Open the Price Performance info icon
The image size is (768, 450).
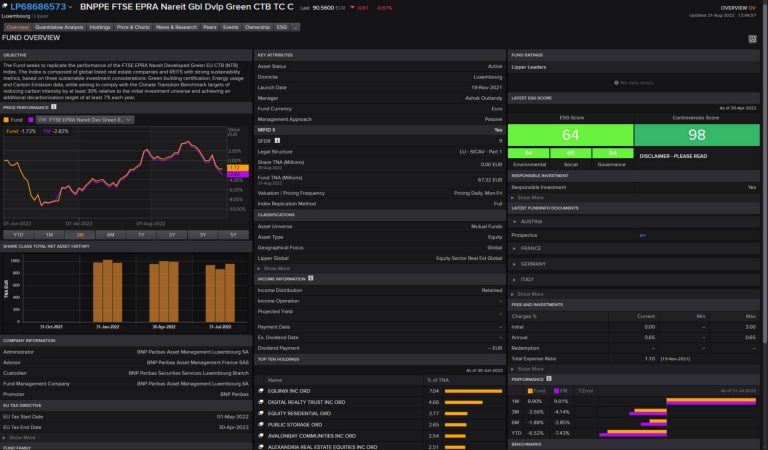(54, 107)
